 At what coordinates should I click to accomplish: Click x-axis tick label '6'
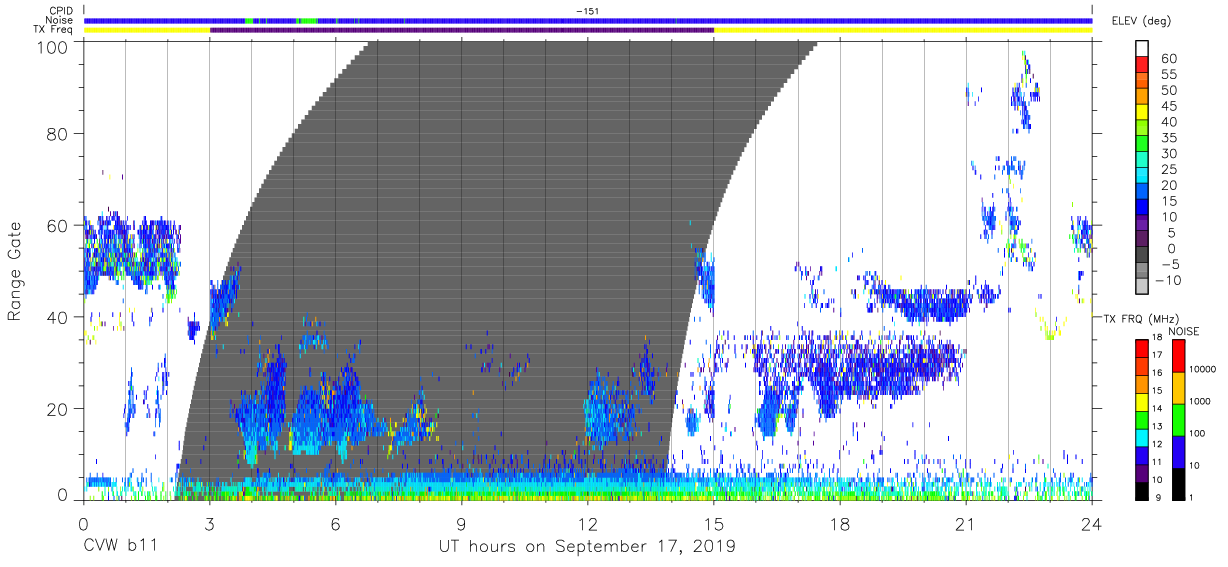[x=335, y=524]
